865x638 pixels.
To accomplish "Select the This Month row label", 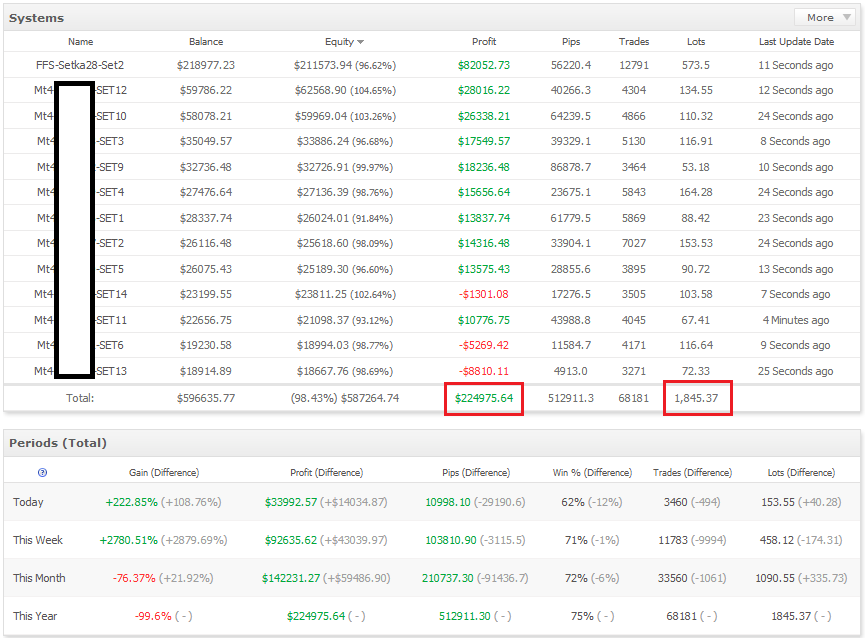I will tap(39, 578).
